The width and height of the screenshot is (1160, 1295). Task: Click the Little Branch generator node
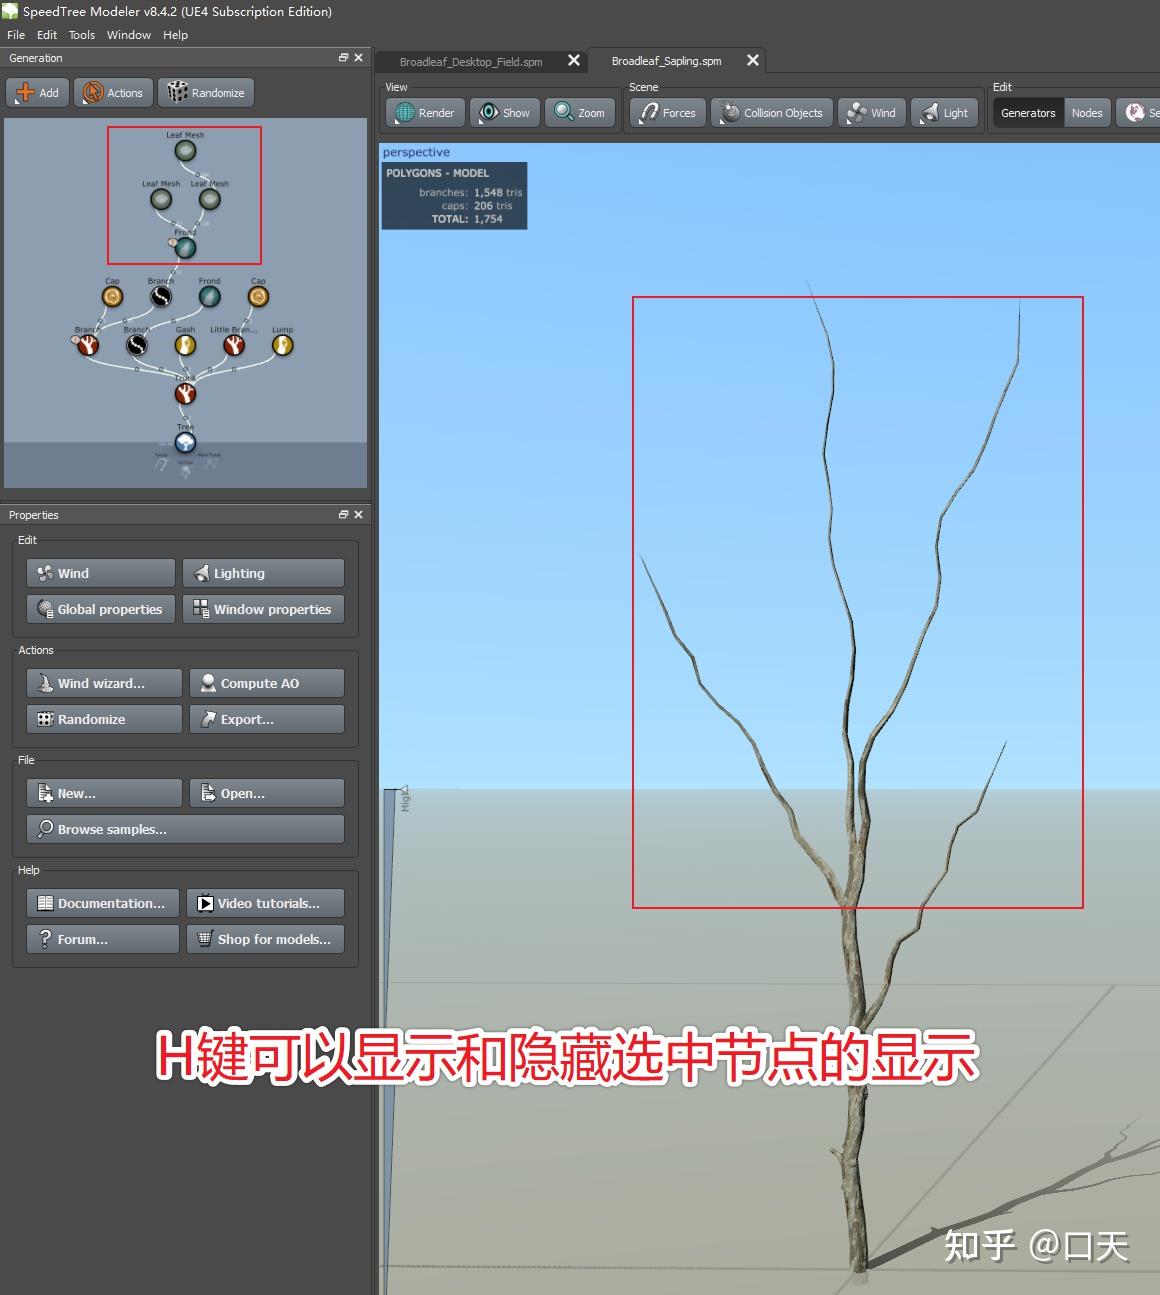(233, 345)
